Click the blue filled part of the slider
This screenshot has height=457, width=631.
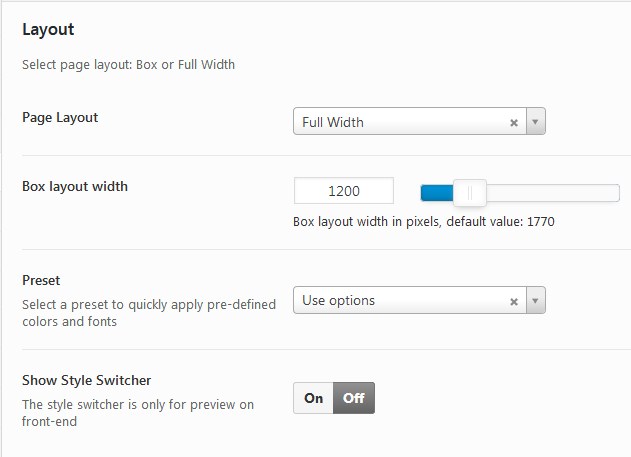click(x=437, y=193)
